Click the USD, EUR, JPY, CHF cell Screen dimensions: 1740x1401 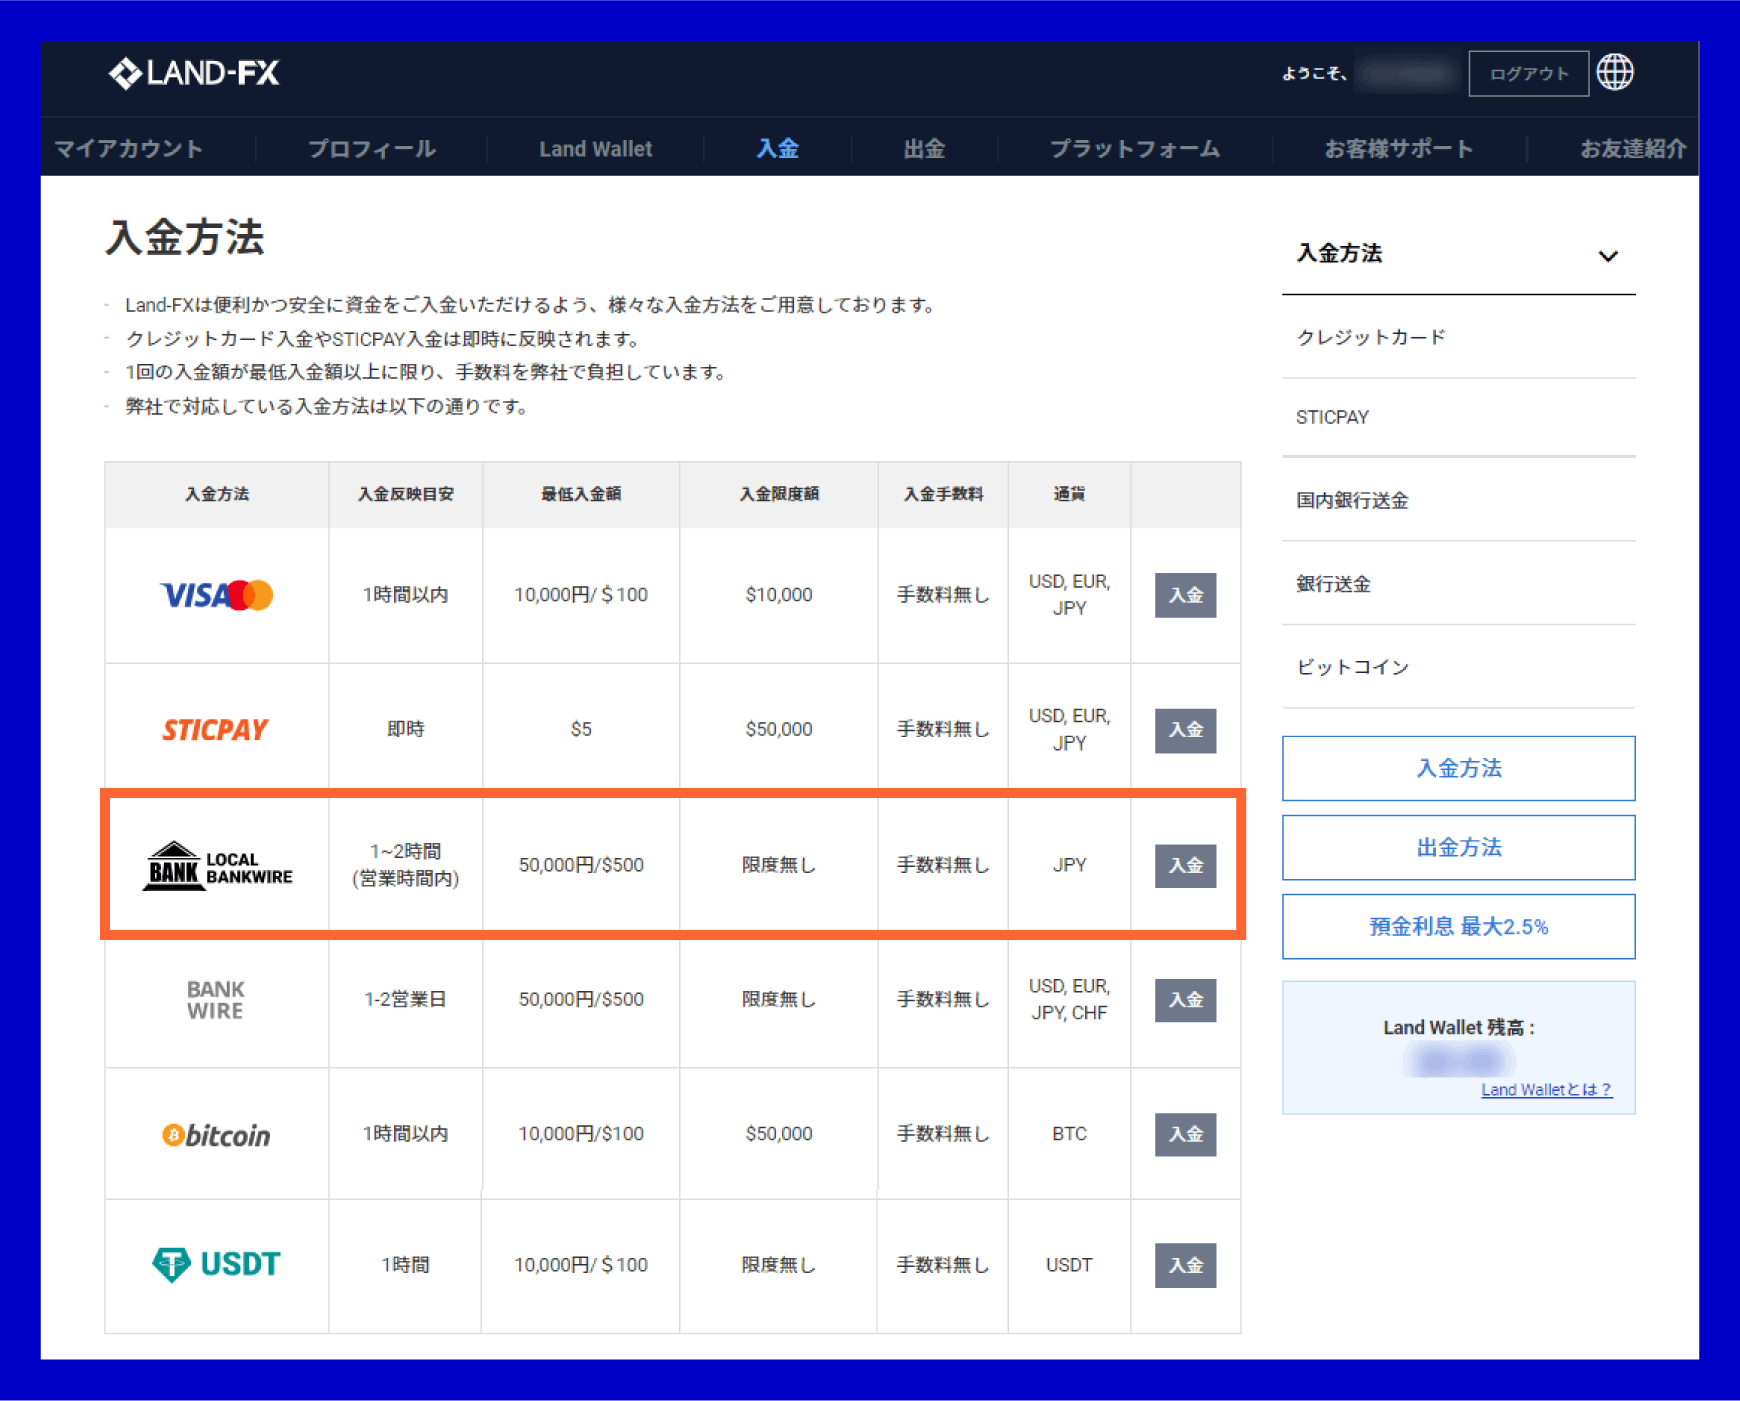point(1069,1000)
